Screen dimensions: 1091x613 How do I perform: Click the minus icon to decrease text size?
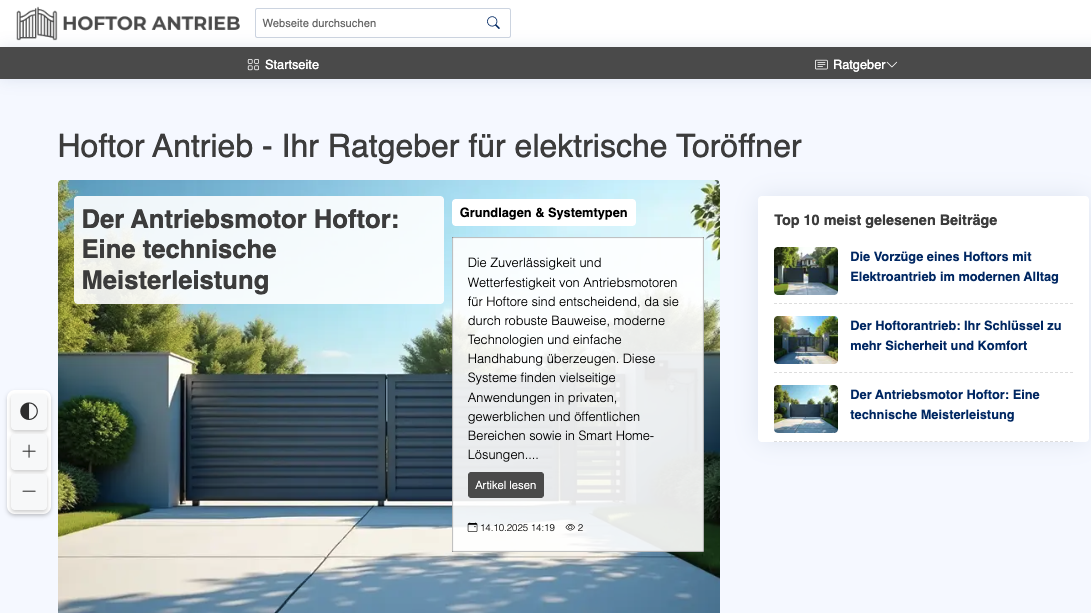point(29,491)
